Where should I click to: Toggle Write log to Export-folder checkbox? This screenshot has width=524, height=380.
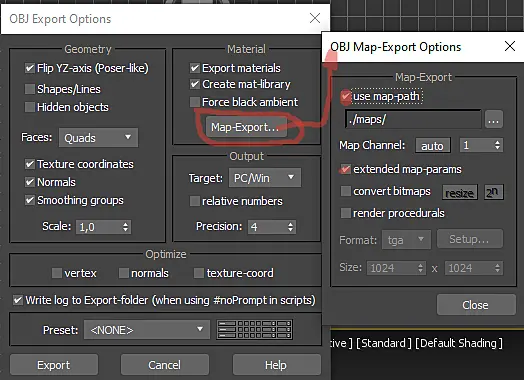click(x=18, y=300)
